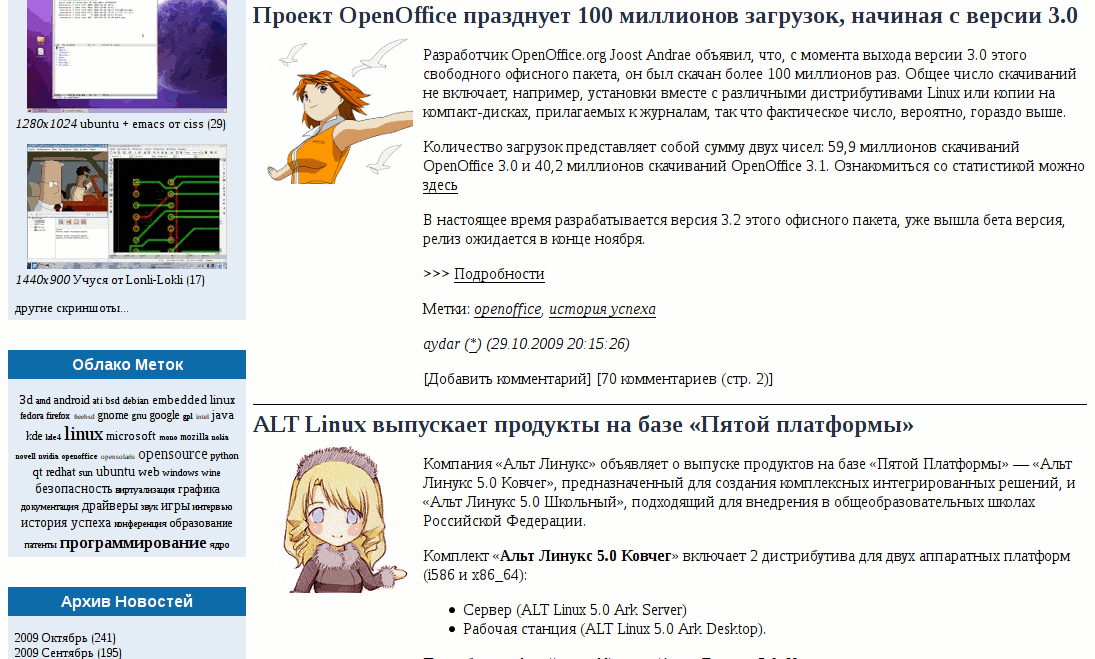The height and width of the screenshot is (659, 1095).
Task: Select the «mozilla» tag
Action: (x=194, y=437)
